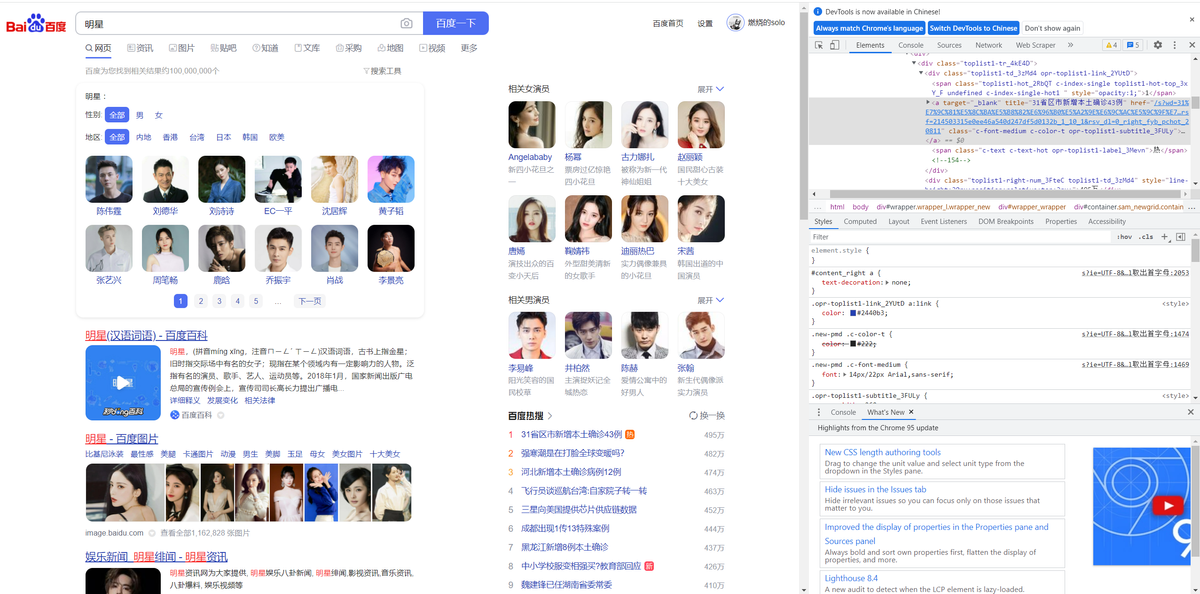Select 女 gender filter

(159, 115)
